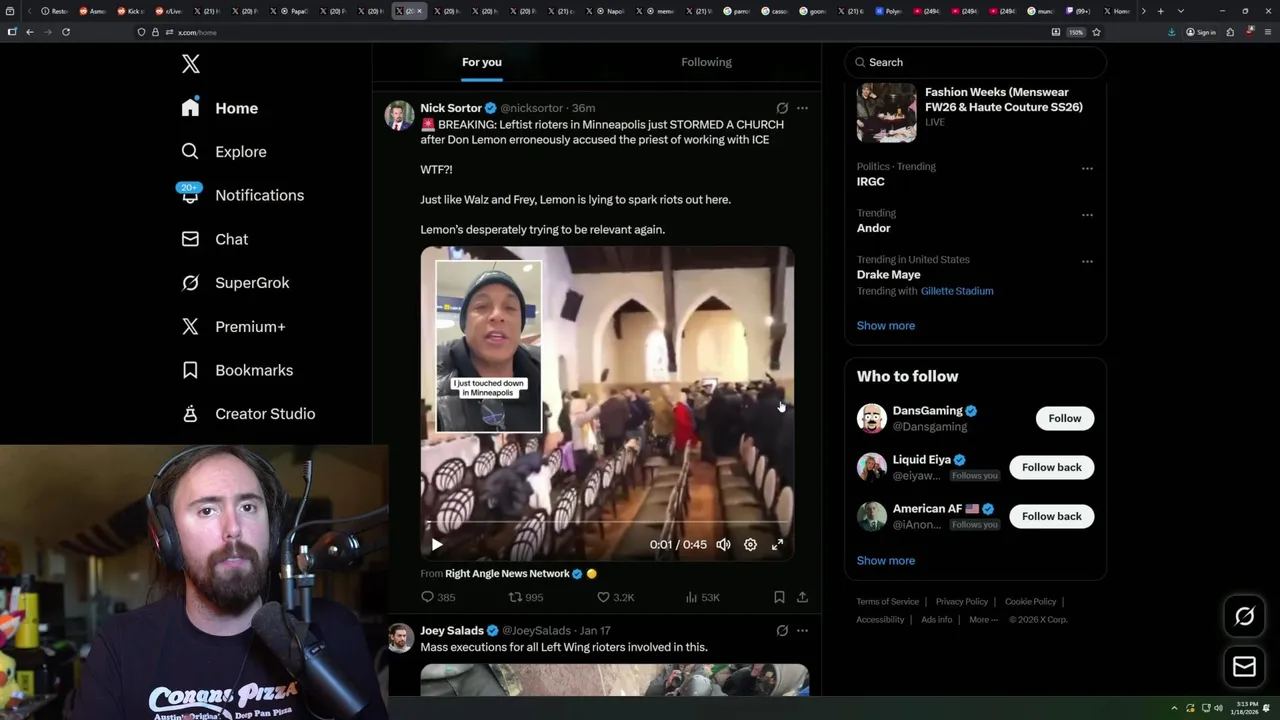The height and width of the screenshot is (720, 1280).
Task: Reply to Nick Sortor post (385 replies)
Action: coord(438,597)
